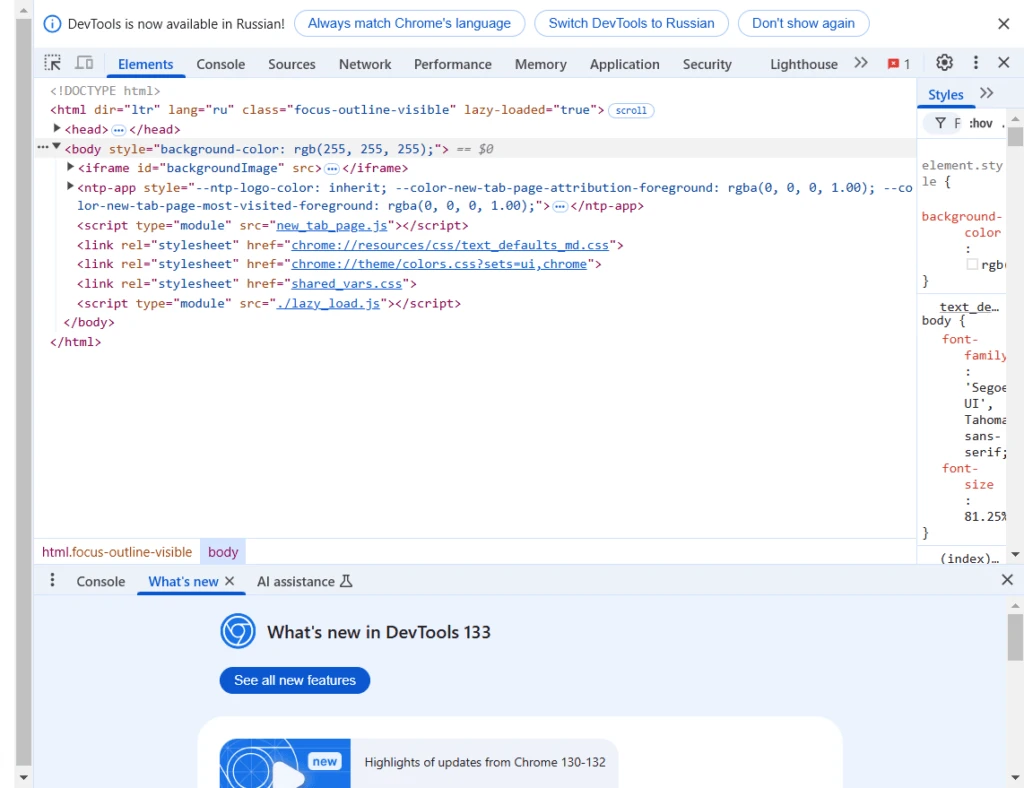Screen dimensions: 1024x788
Task: Open the colors.css theme stylesheet link
Action: point(439,264)
